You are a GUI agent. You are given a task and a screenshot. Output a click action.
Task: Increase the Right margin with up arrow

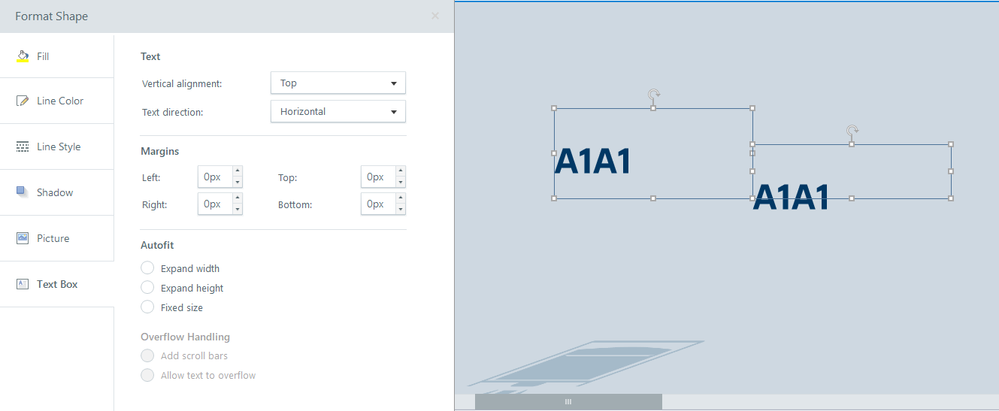(x=238, y=198)
